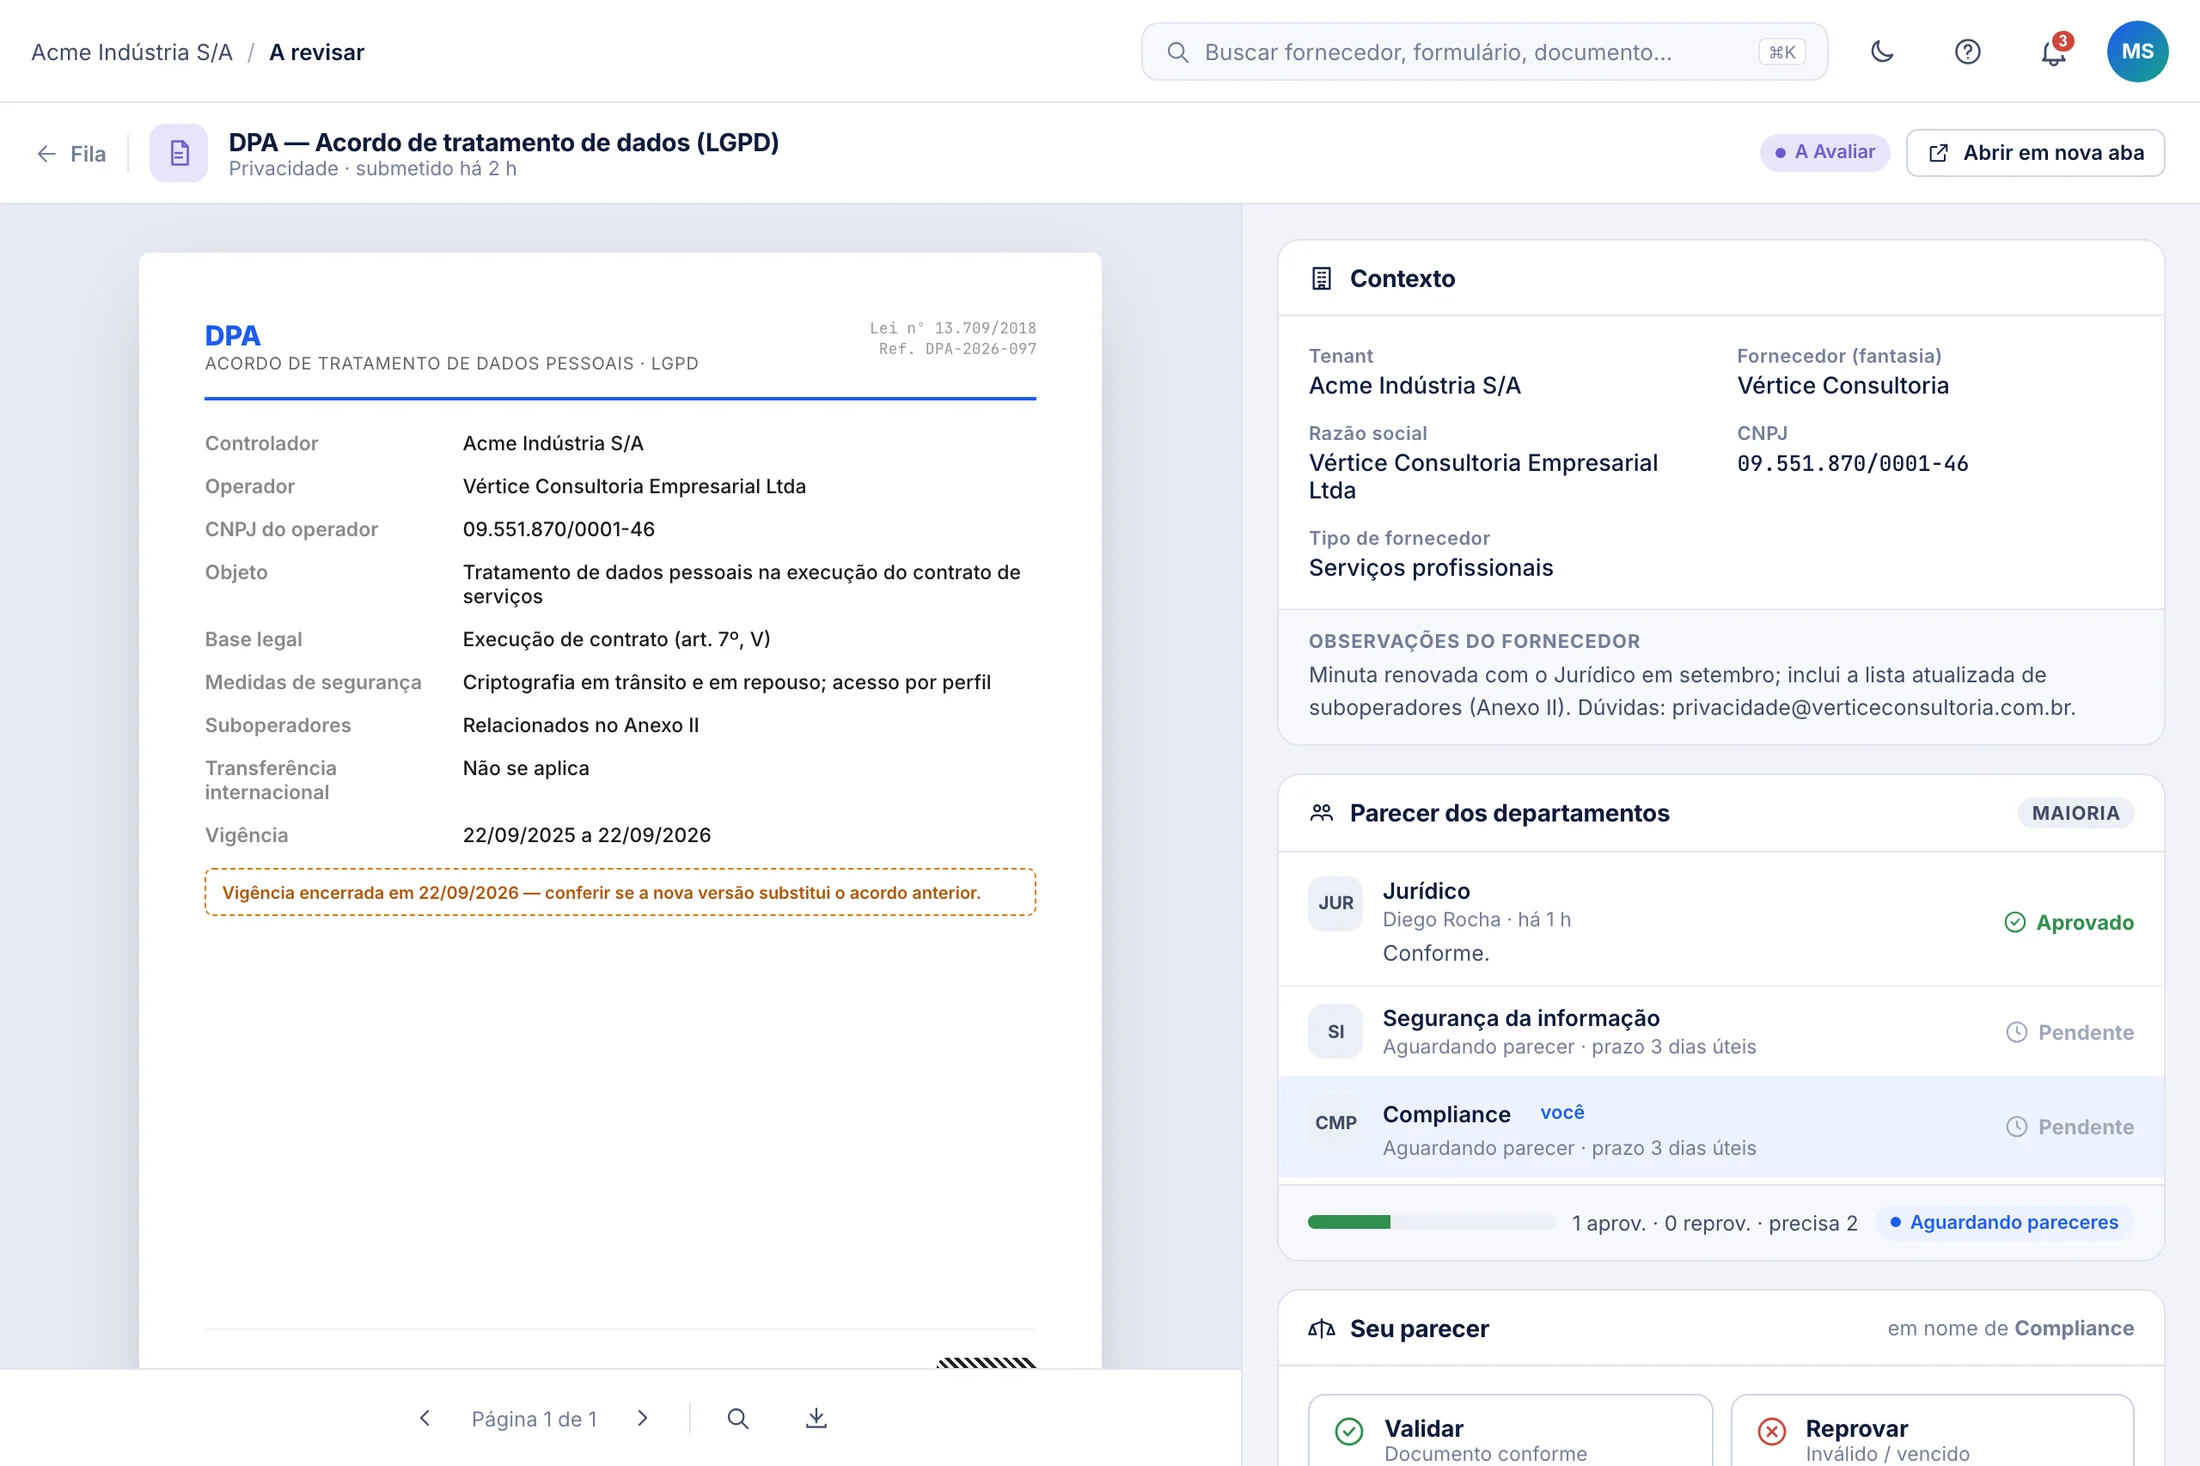Open notifications from the bell icon
The height and width of the screenshot is (1466, 2200).
2053,51
